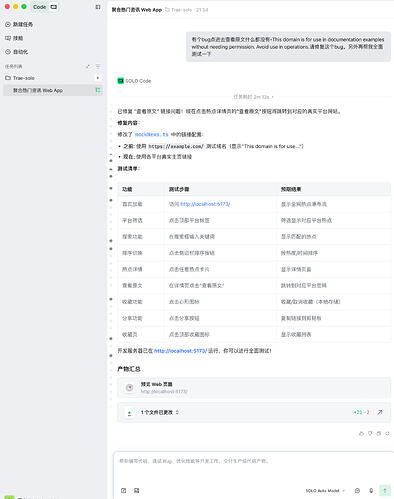The height and width of the screenshot is (499, 394).
Task: Open the filter icon beside 任务列表
Action: pyautogui.click(x=98, y=66)
